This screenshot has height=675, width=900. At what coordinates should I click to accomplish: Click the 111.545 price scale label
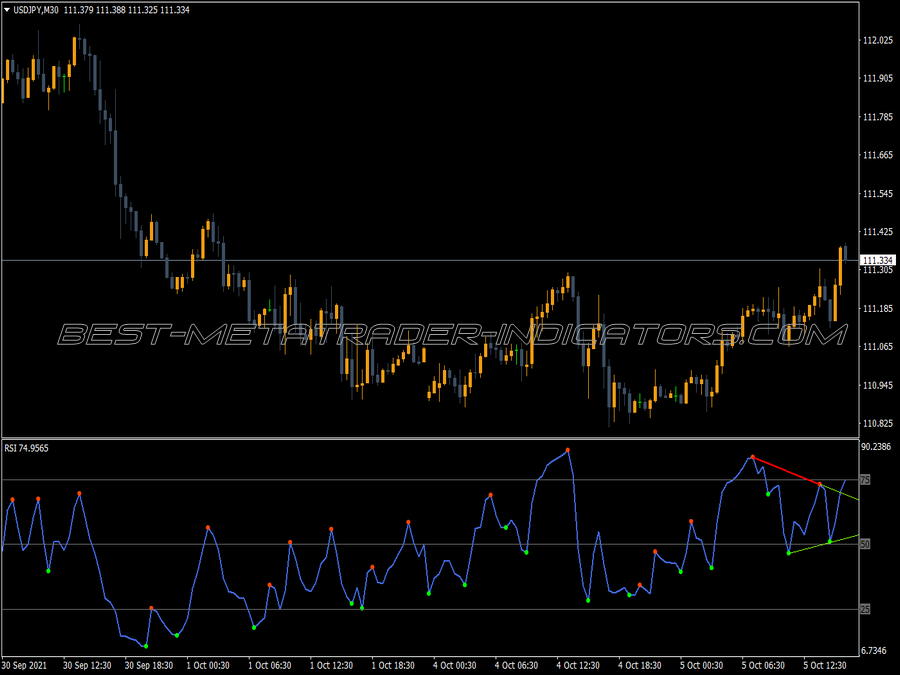tap(878, 194)
